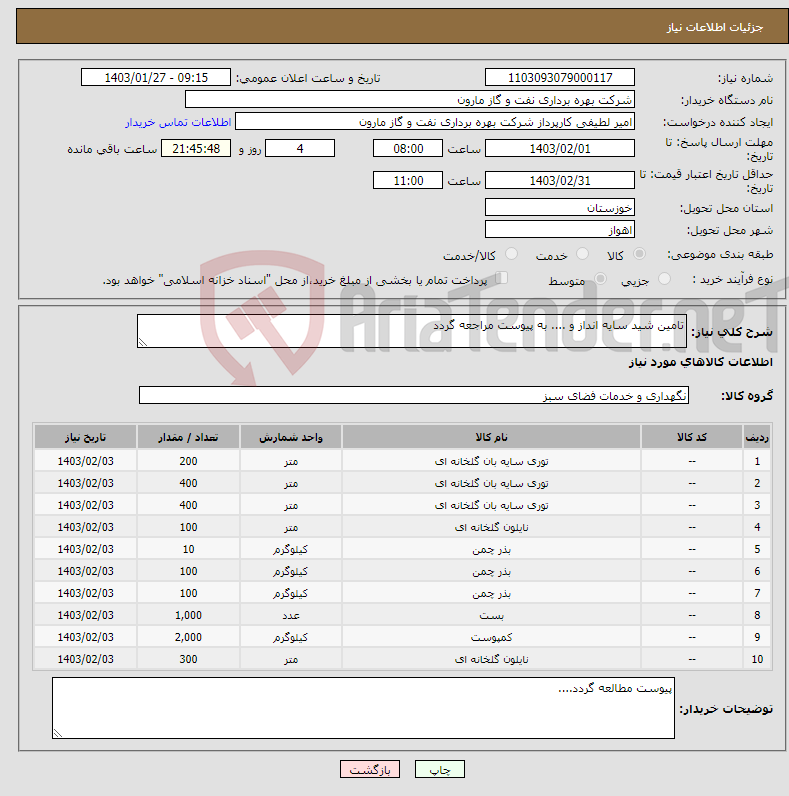Viewport: 789px width, 796px height.
Task: Click row 8 item name بست
Action: 491,615
